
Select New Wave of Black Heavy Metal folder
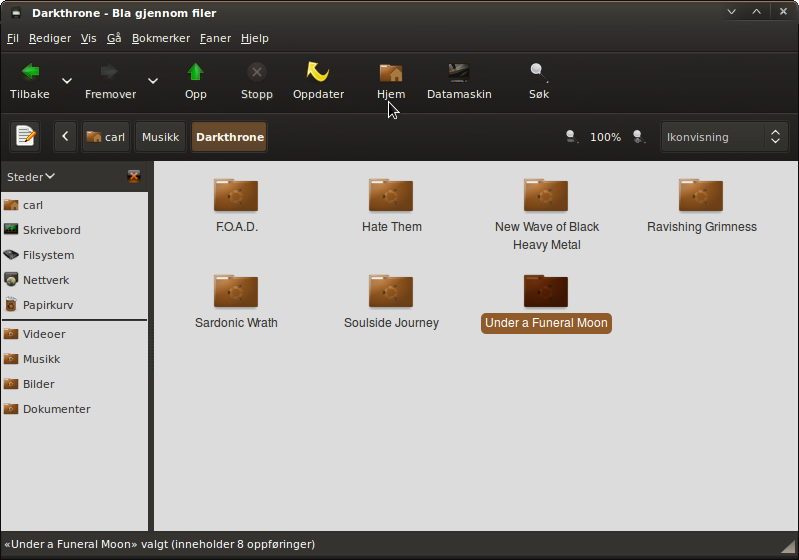(546, 195)
